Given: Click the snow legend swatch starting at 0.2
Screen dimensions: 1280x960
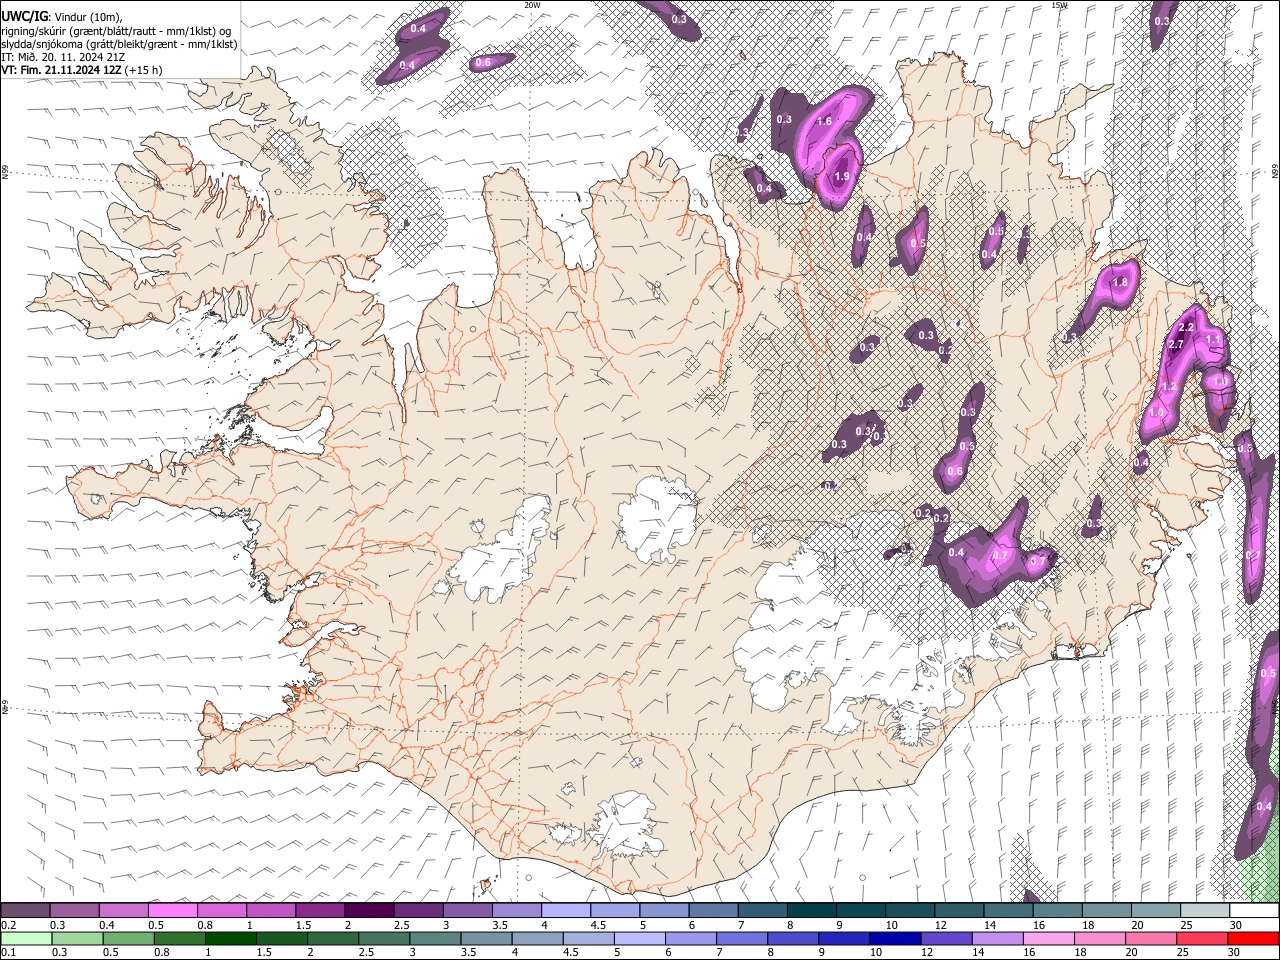Looking at the screenshot, I should point(26,910).
